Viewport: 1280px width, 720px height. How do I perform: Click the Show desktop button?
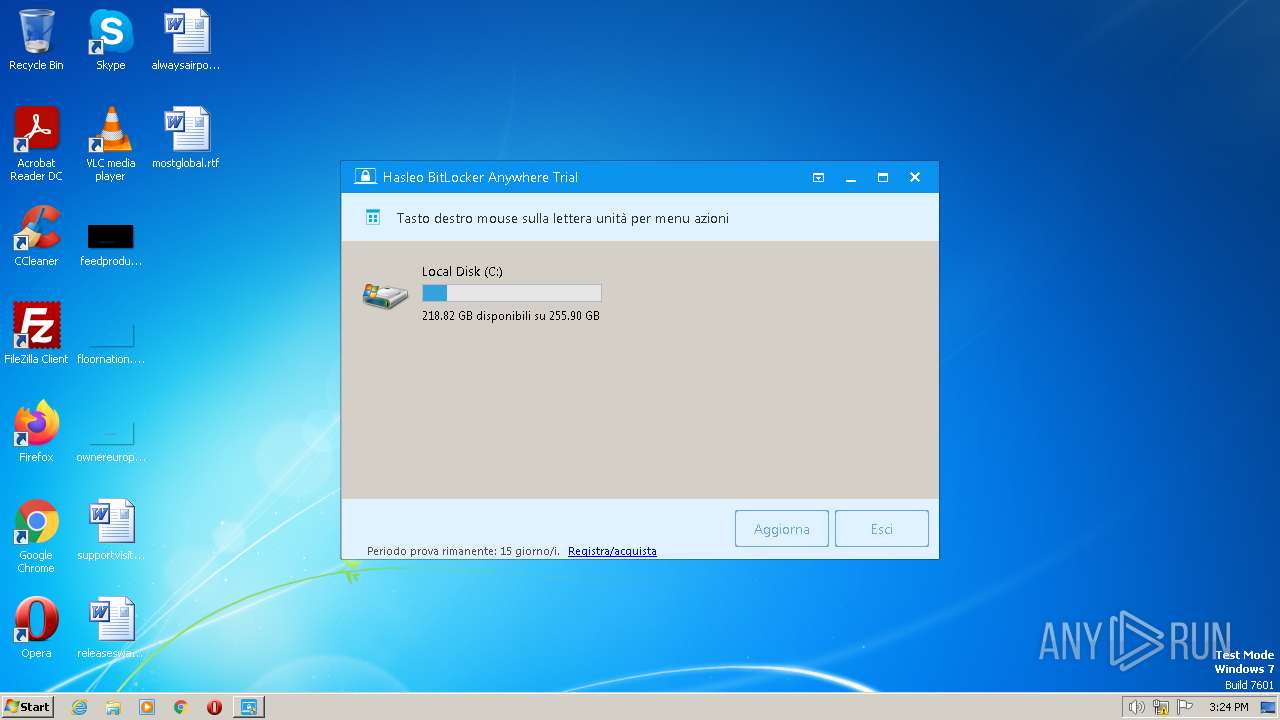point(1270,707)
